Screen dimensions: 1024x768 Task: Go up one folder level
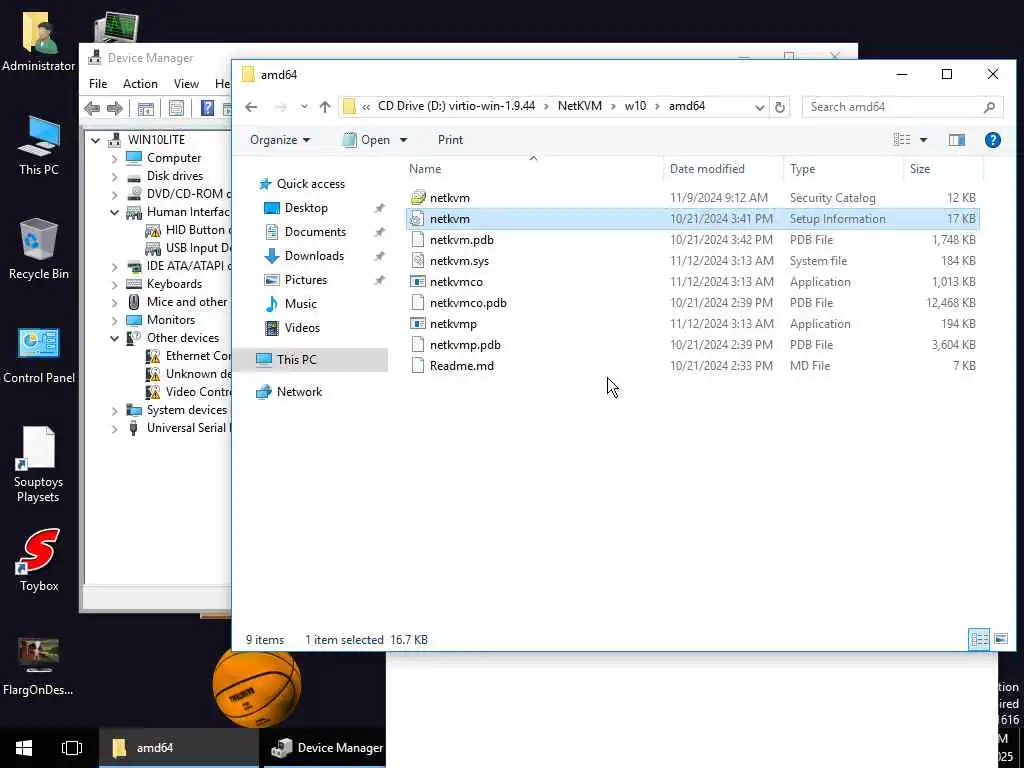pyautogui.click(x=325, y=107)
